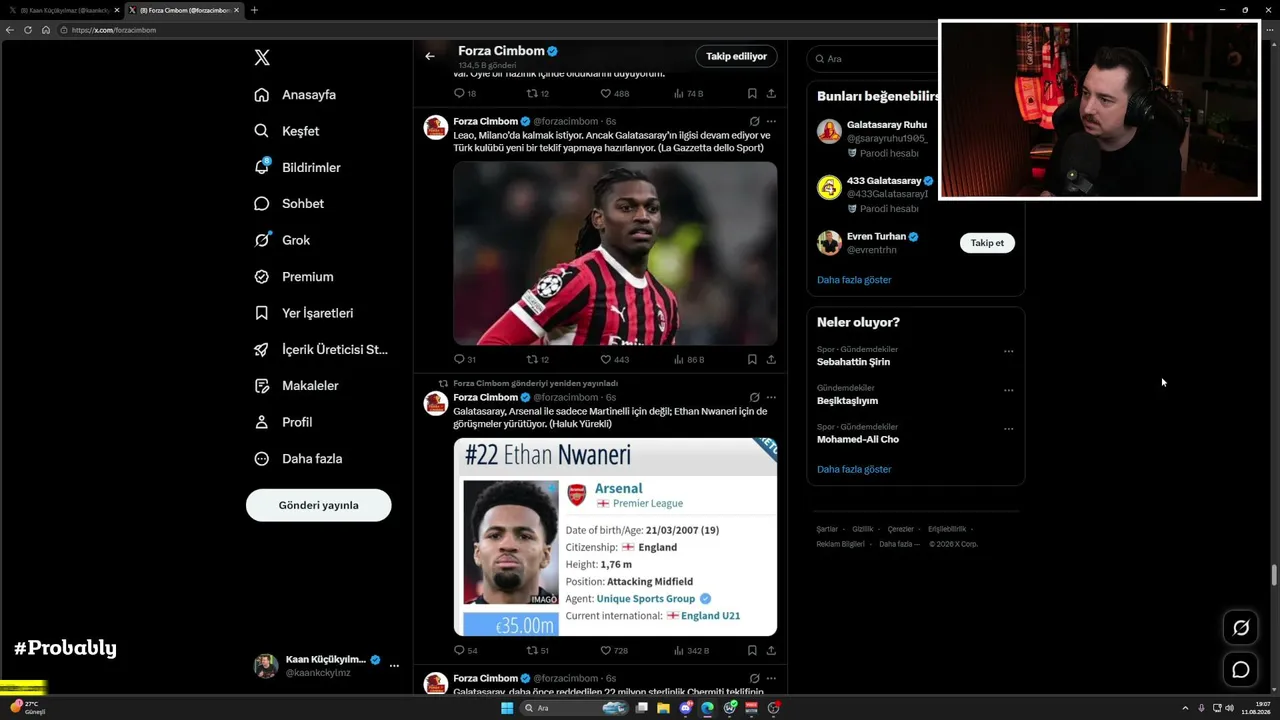Switch to the Kaan Küçükyılmaz browser tab
The image size is (1280, 720).
[x=62, y=10]
